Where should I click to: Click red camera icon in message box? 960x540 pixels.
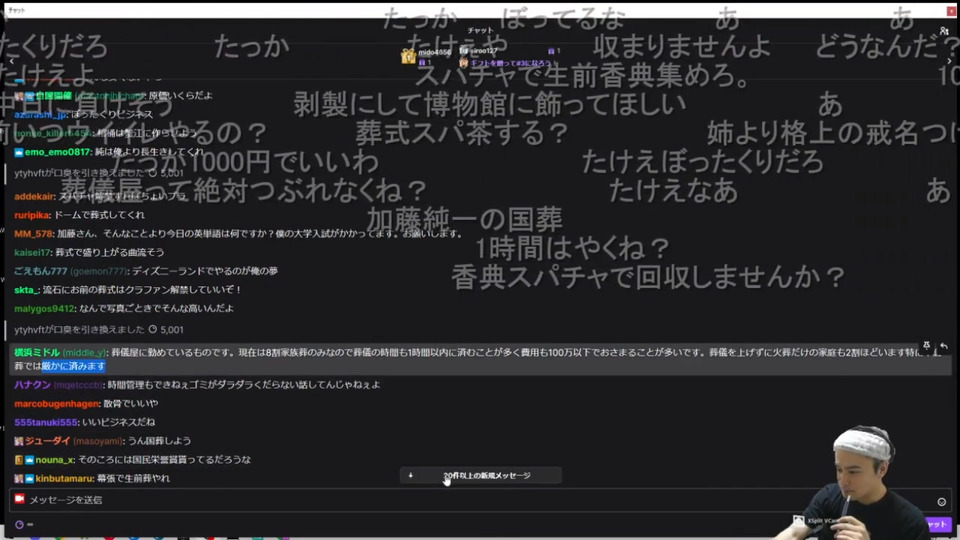[20, 499]
